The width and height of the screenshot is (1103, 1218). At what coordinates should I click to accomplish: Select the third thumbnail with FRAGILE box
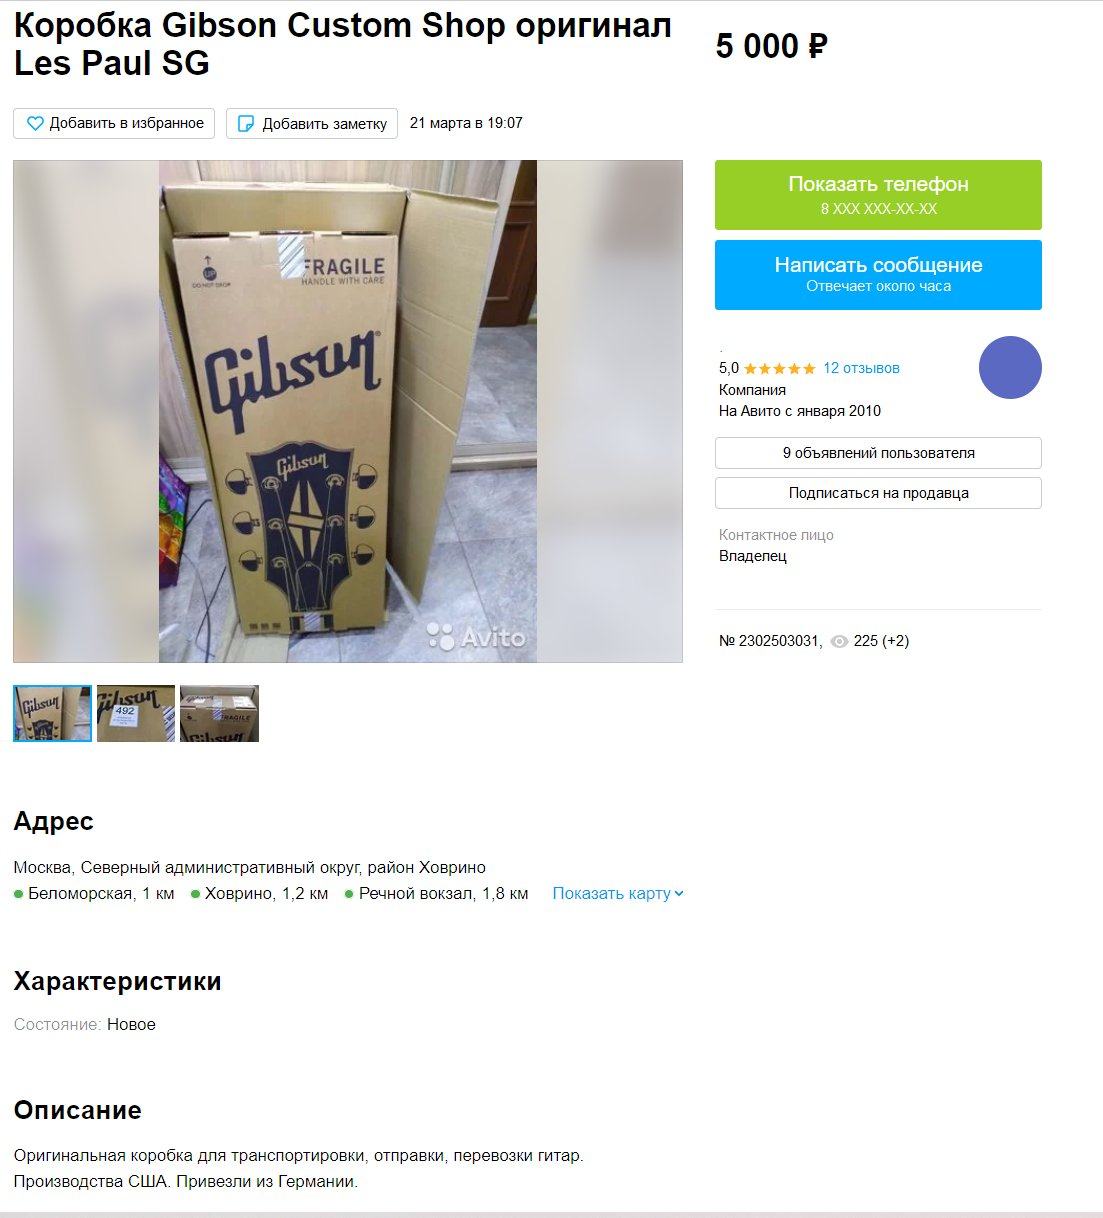[x=219, y=713]
